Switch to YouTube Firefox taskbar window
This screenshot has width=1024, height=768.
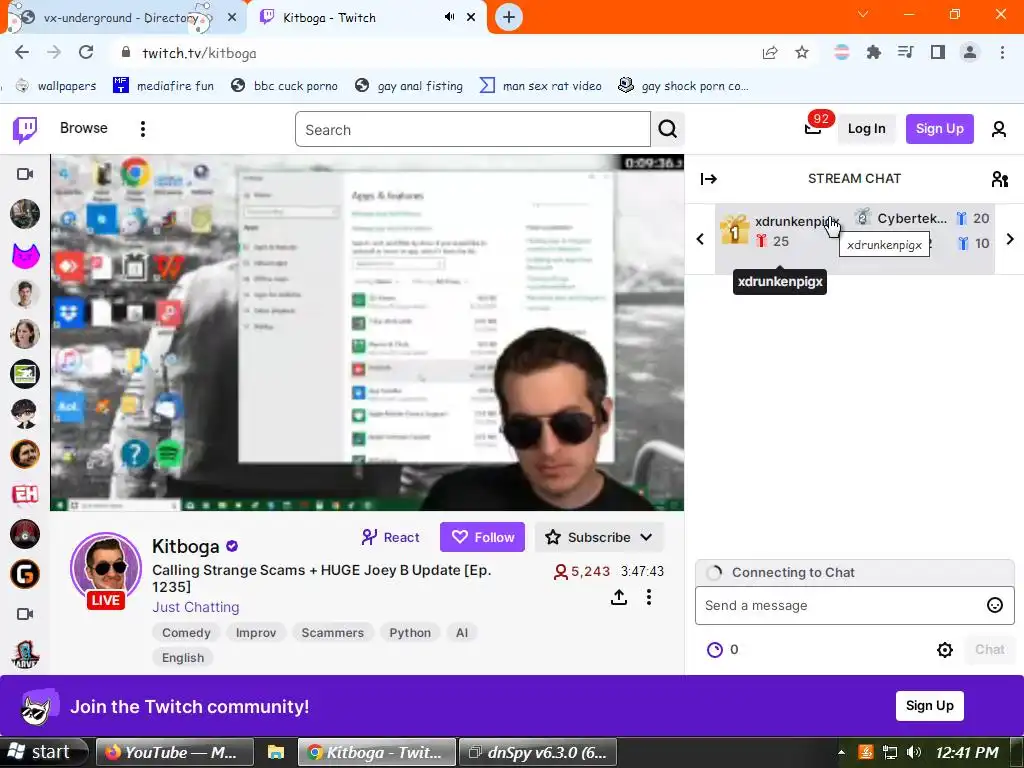pyautogui.click(x=175, y=752)
